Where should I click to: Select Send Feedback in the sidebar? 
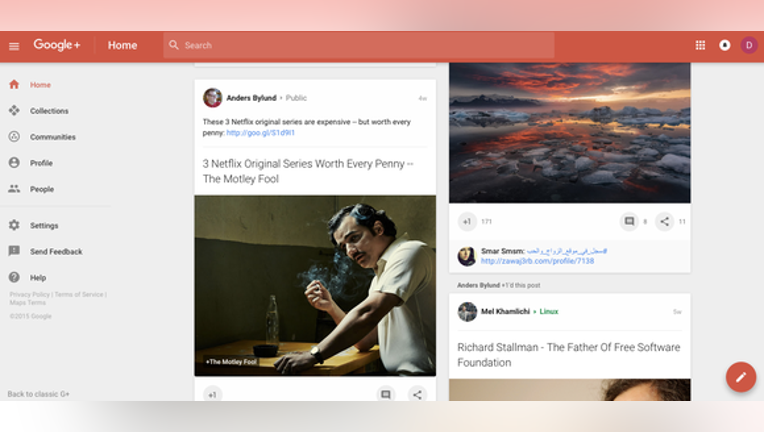tap(56, 252)
